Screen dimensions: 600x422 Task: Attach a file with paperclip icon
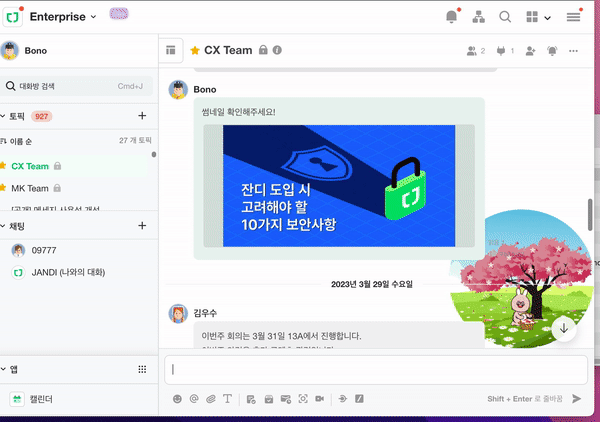[x=211, y=399]
